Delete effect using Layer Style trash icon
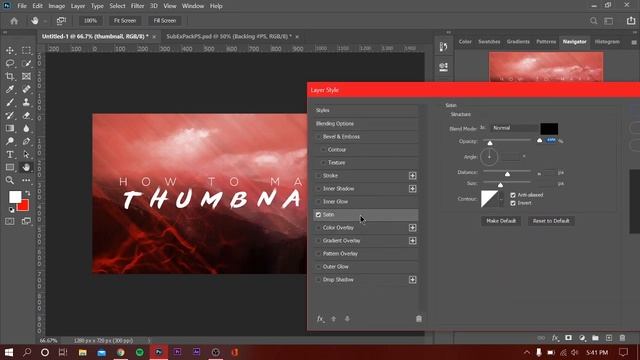 (x=418, y=319)
